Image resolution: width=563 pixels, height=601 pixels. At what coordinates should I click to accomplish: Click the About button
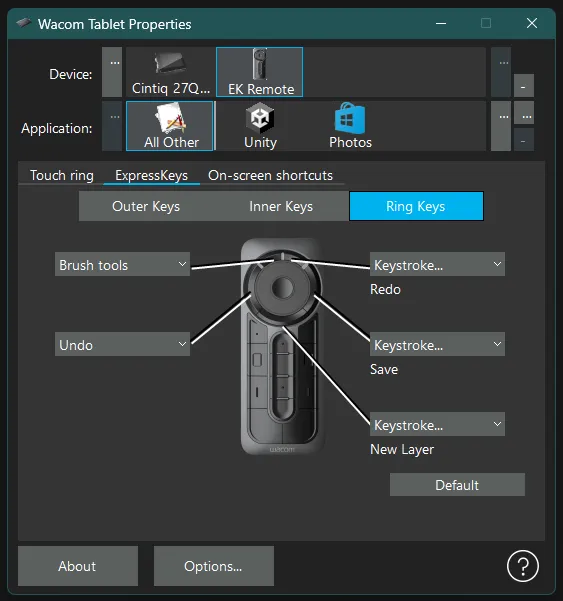[x=78, y=566]
